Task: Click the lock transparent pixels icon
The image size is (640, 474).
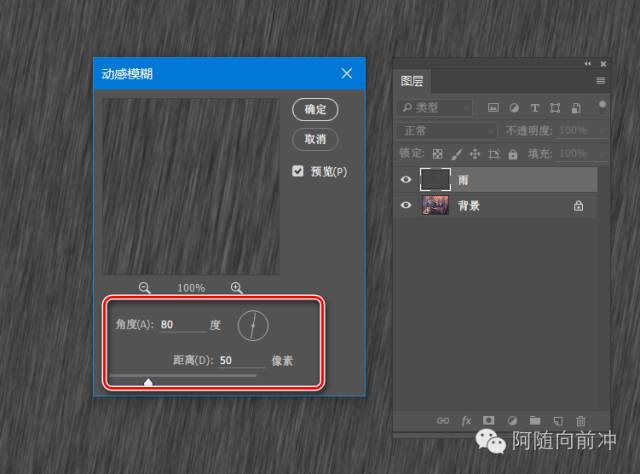Action: tap(436, 154)
